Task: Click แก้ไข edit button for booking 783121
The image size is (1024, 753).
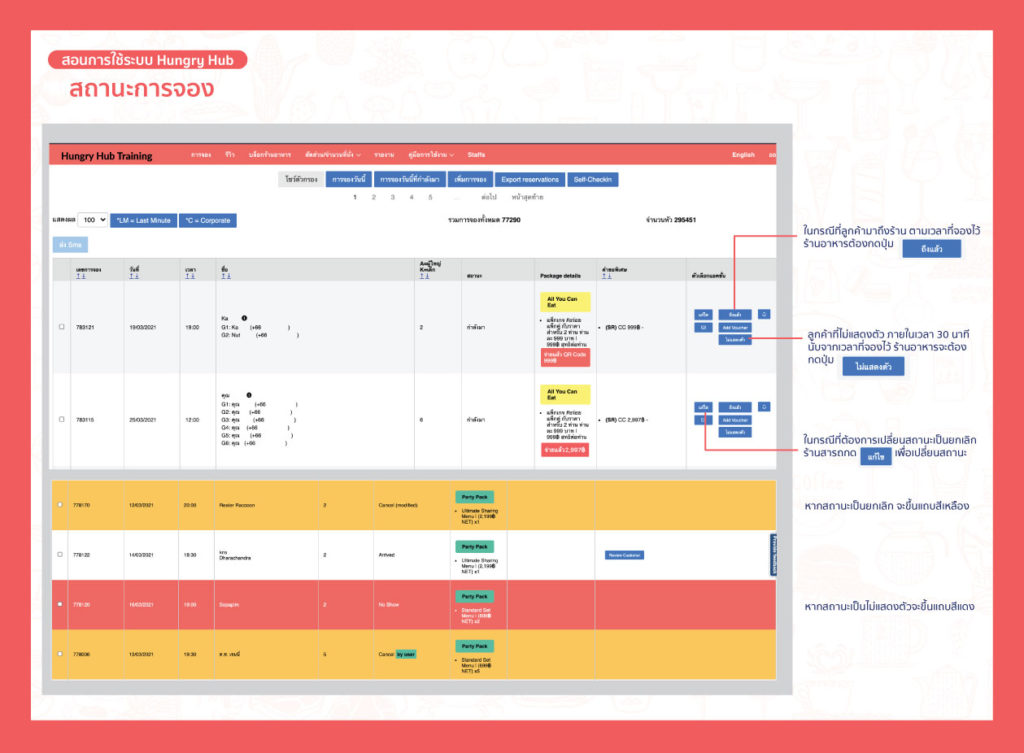Action: coord(703,314)
